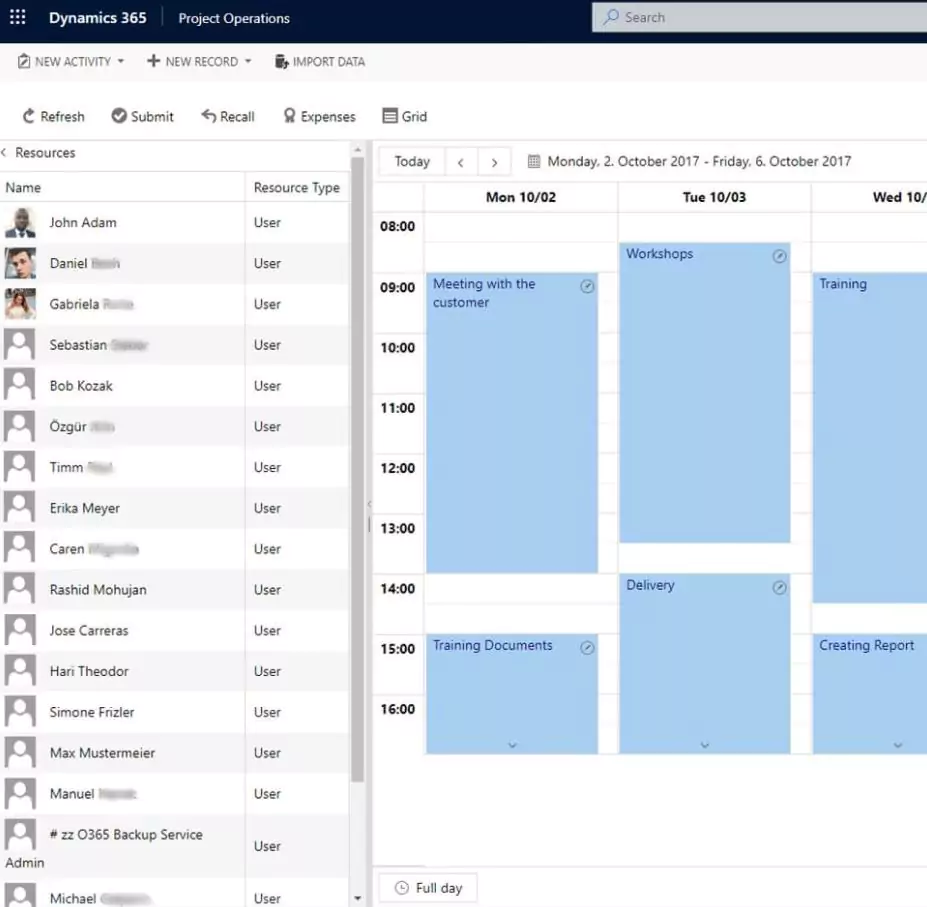Click the Full day button
Image resolution: width=927 pixels, height=907 pixels.
[x=428, y=888]
